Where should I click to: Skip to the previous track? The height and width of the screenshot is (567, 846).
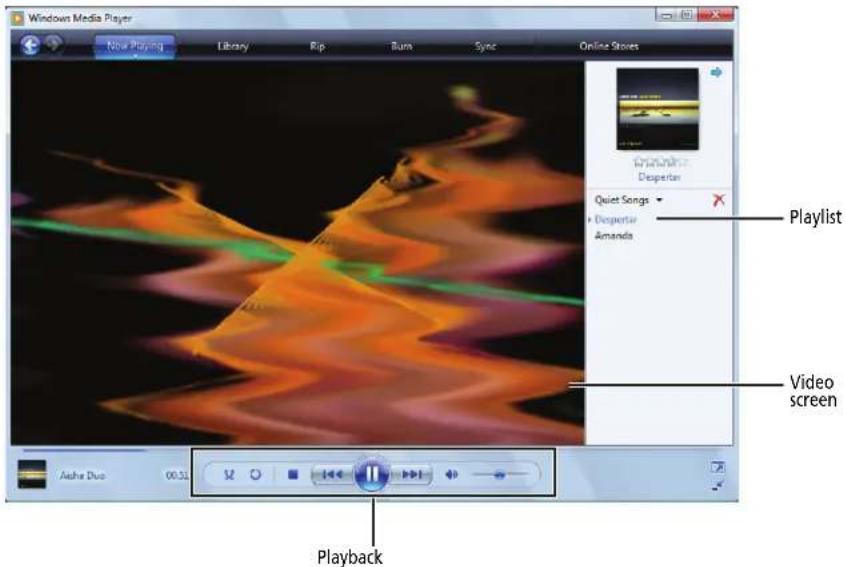click(x=332, y=475)
